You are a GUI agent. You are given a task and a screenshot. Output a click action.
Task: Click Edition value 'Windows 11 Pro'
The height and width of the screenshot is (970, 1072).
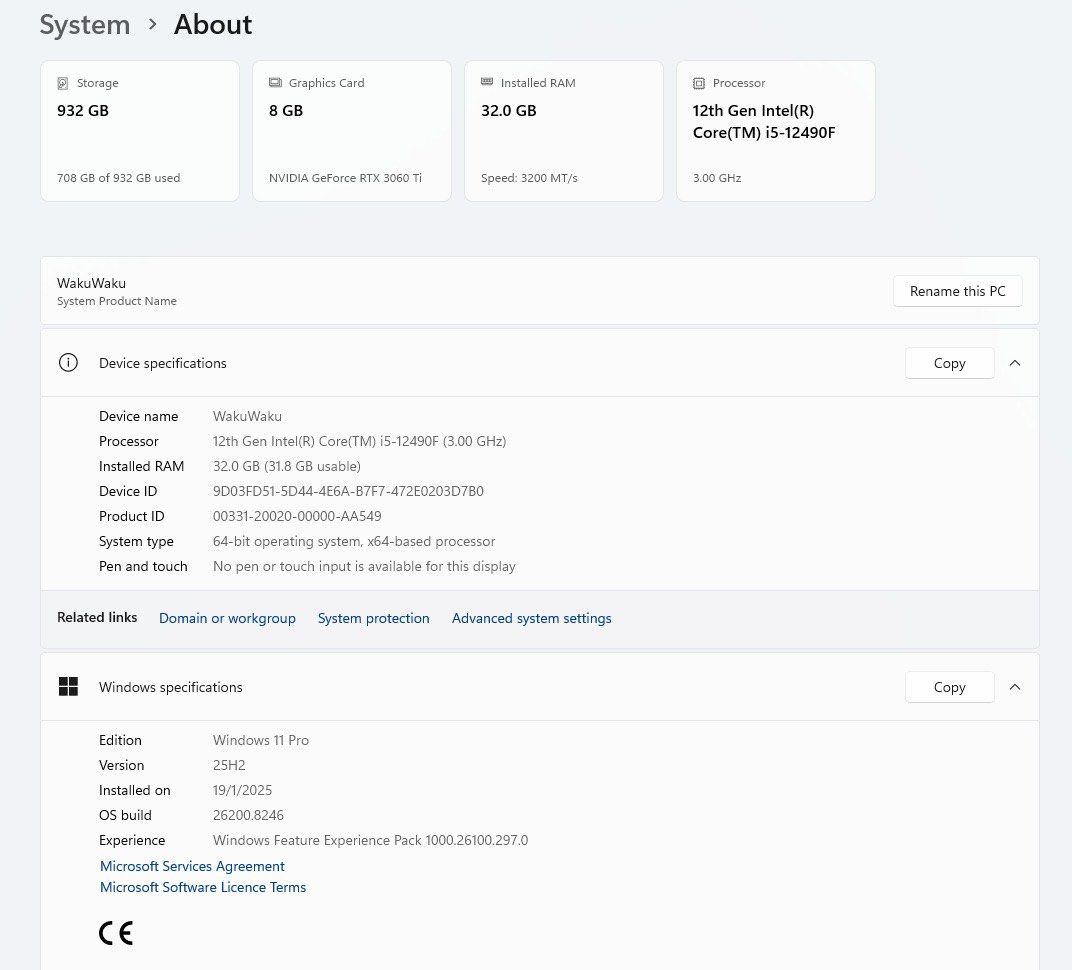261,740
